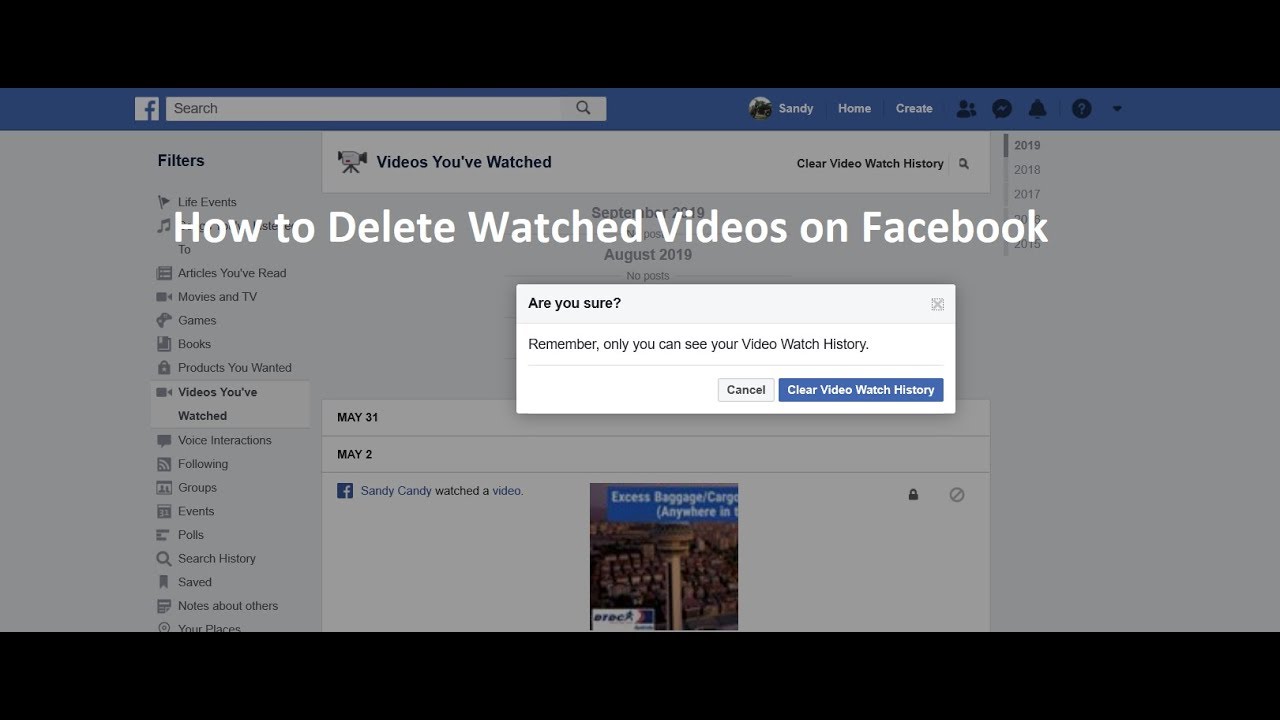The height and width of the screenshot is (720, 1280).
Task: Open the Sandy Candy link
Action: [396, 491]
